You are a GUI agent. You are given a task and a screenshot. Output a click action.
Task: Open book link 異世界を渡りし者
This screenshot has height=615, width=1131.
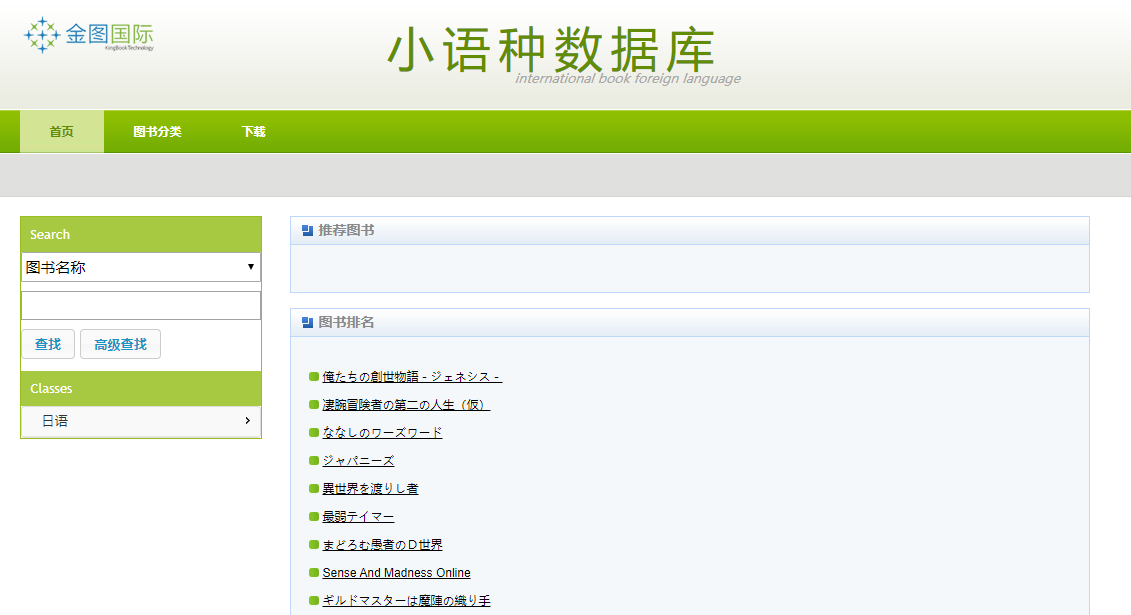(x=370, y=489)
